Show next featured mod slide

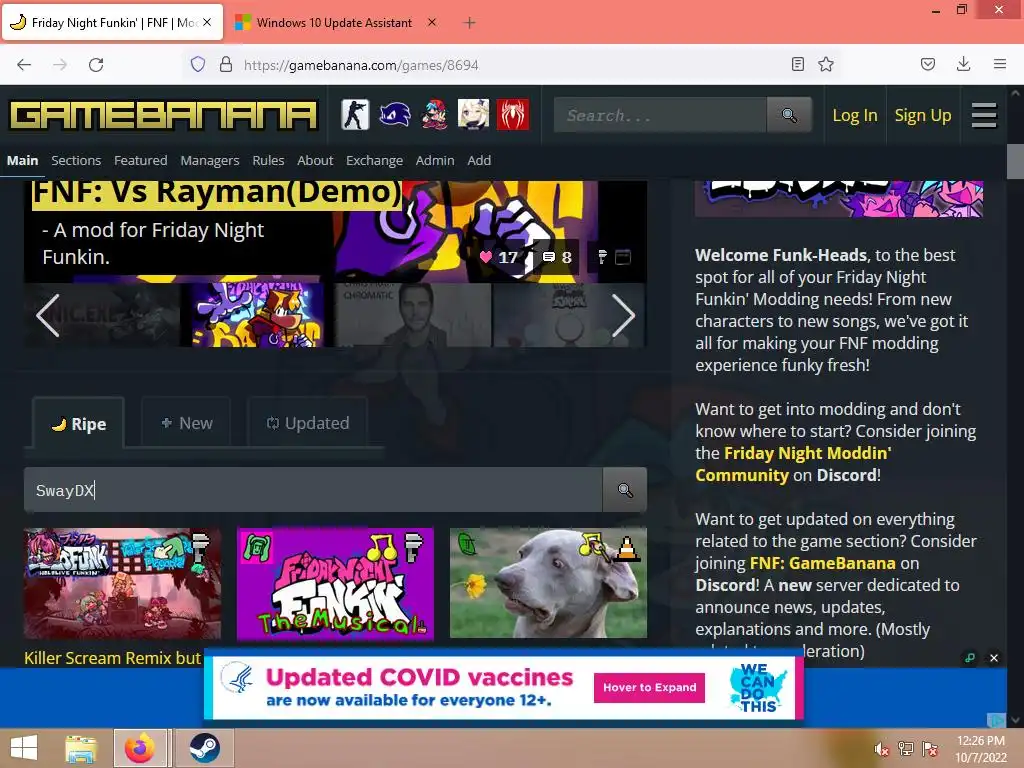click(624, 315)
